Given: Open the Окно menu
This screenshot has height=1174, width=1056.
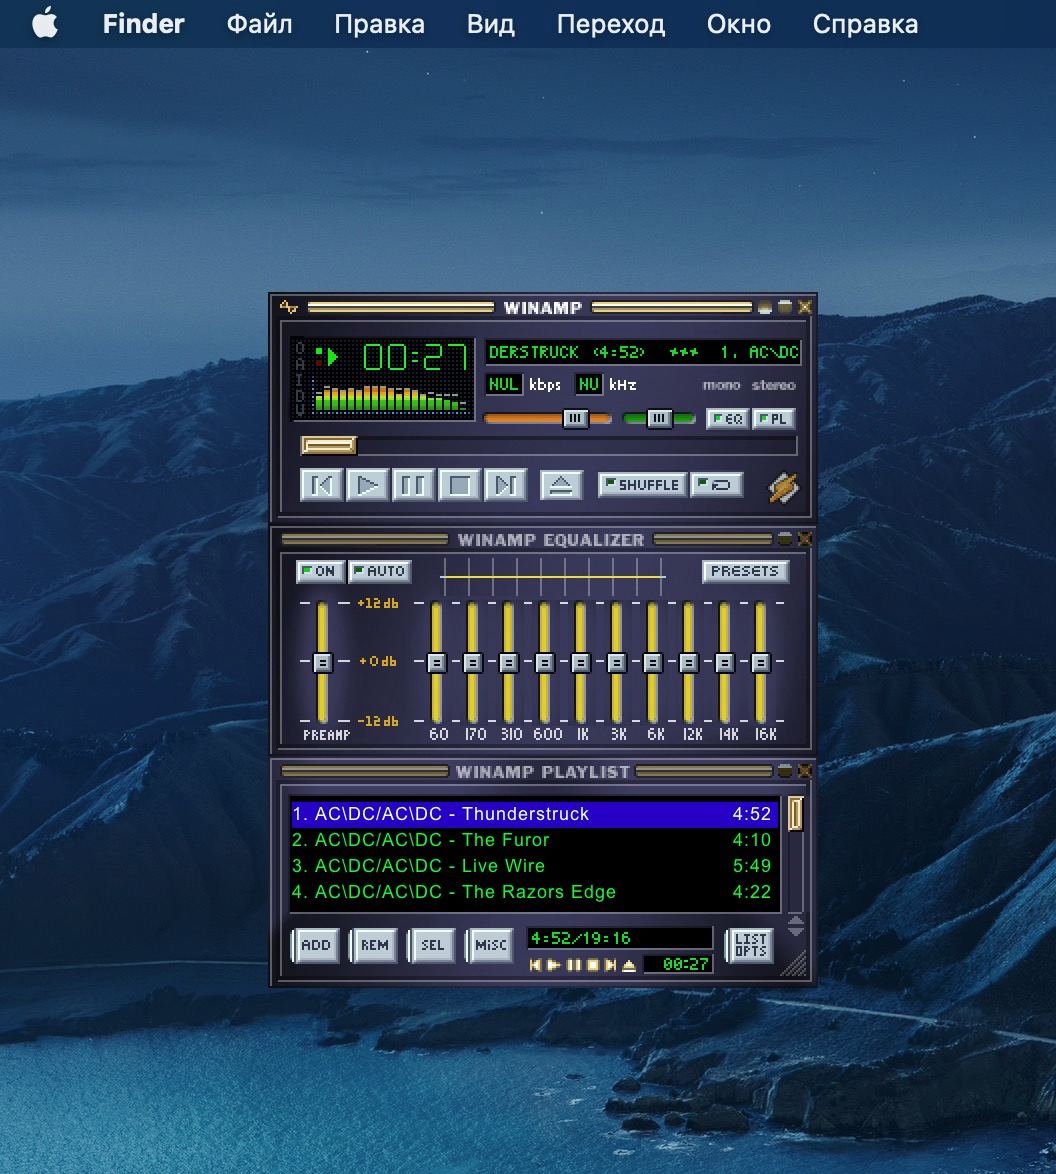Looking at the screenshot, I should pos(738,24).
